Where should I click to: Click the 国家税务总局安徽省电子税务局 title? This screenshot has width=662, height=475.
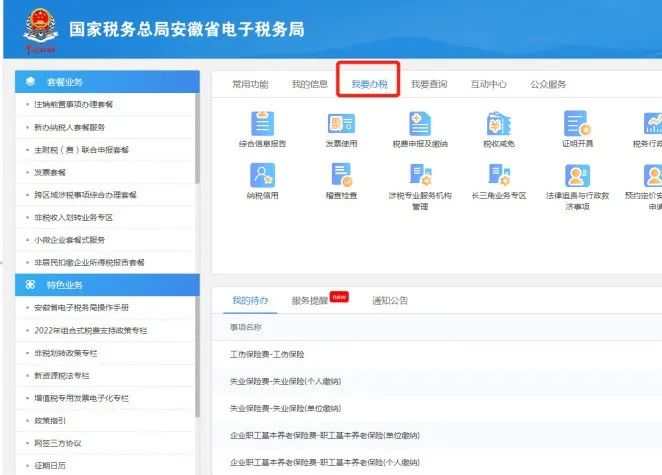(x=187, y=30)
